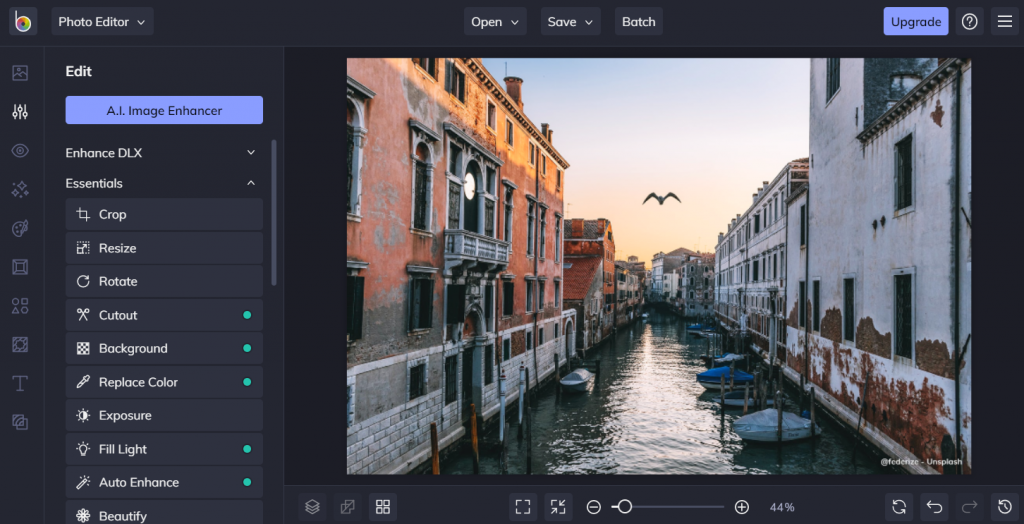
Task: Click the Upgrade button
Action: 916,22
